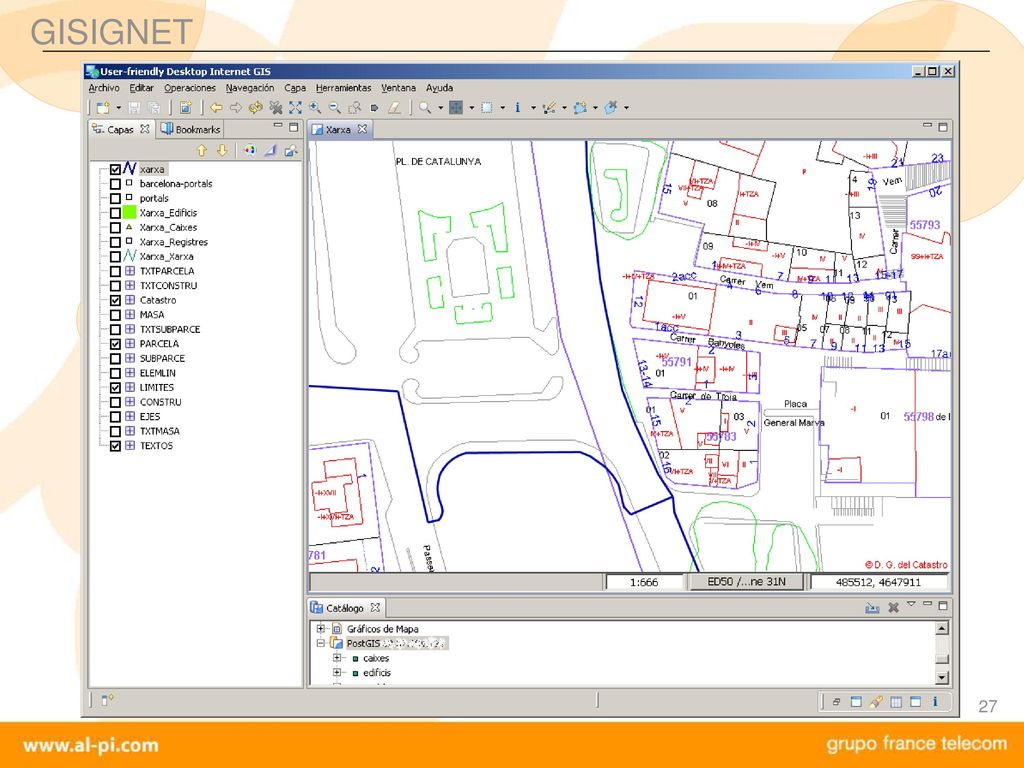This screenshot has height=768, width=1024.
Task: Move layer up with up arrow
Action: click(202, 151)
